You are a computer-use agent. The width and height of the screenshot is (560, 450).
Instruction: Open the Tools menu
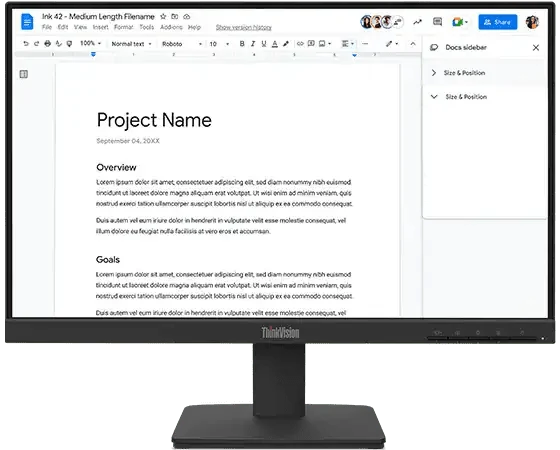(146, 27)
